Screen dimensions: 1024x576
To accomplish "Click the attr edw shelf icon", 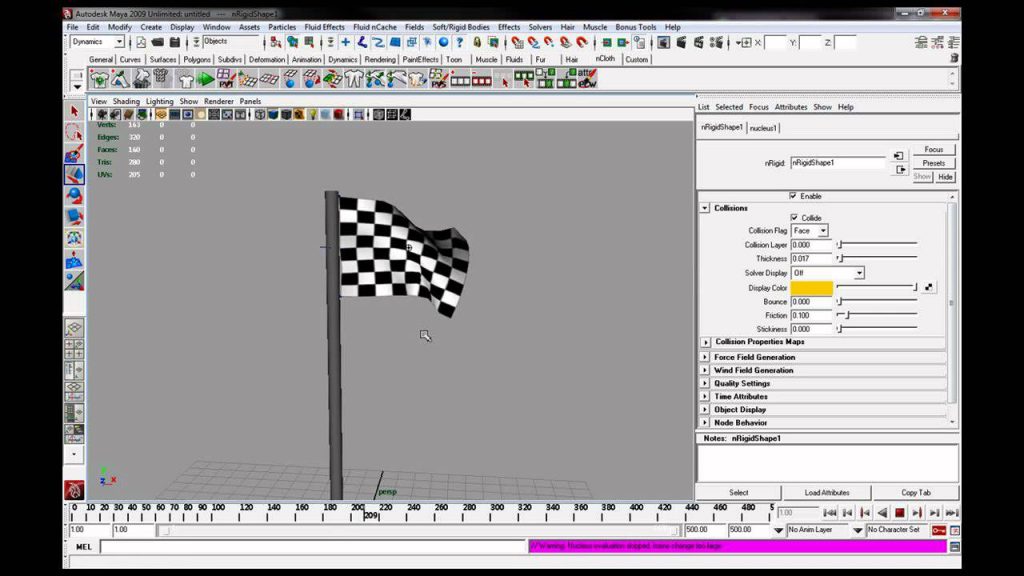I will (x=587, y=79).
